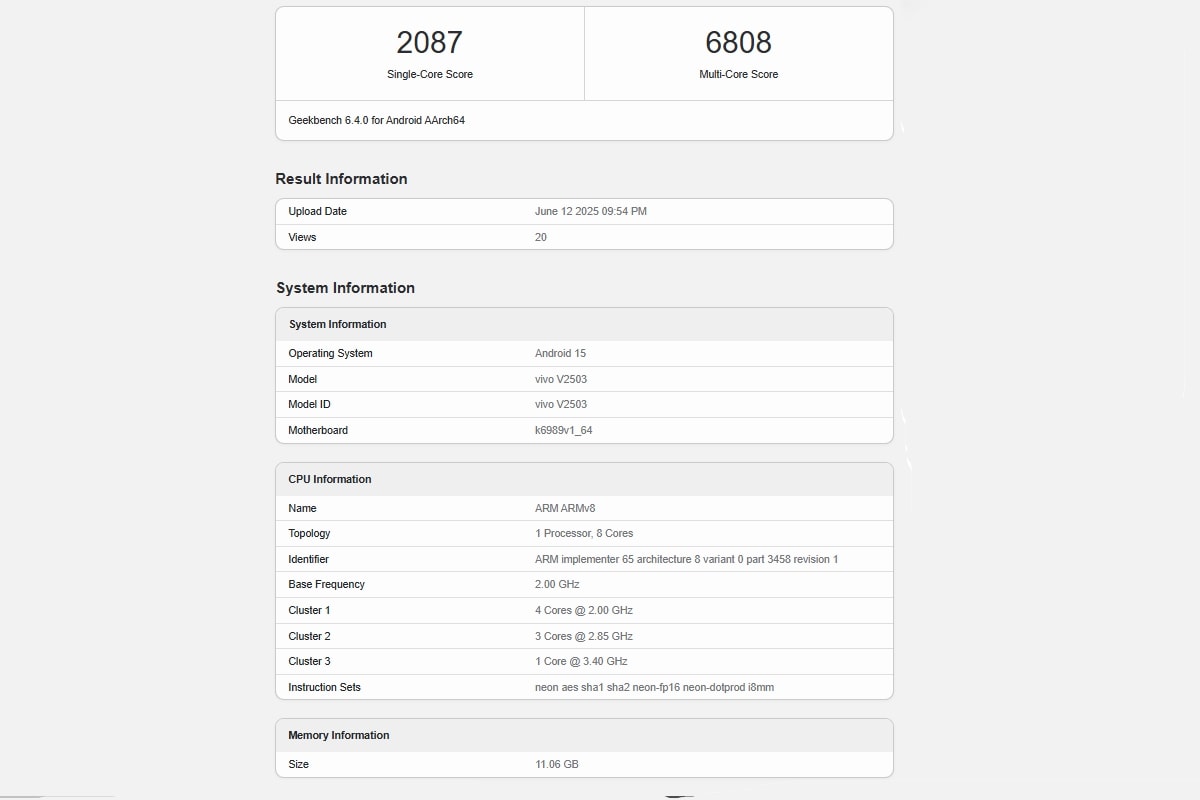
Task: Select the System Information section heading
Action: tap(345, 288)
